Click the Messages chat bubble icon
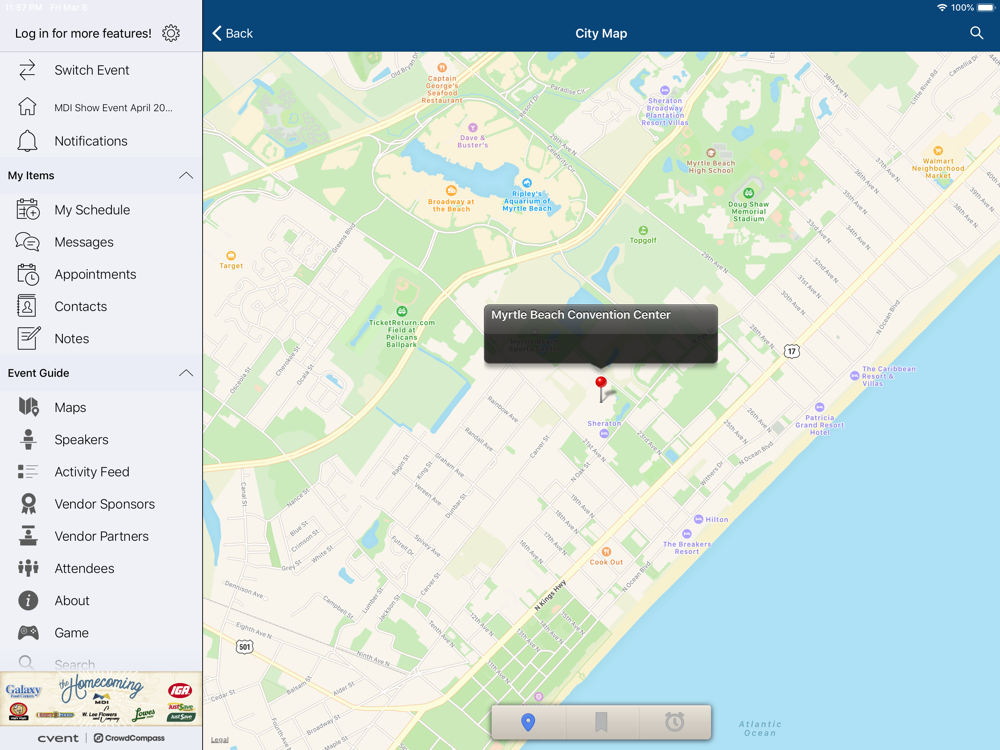Image resolution: width=1000 pixels, height=750 pixels. (x=27, y=242)
